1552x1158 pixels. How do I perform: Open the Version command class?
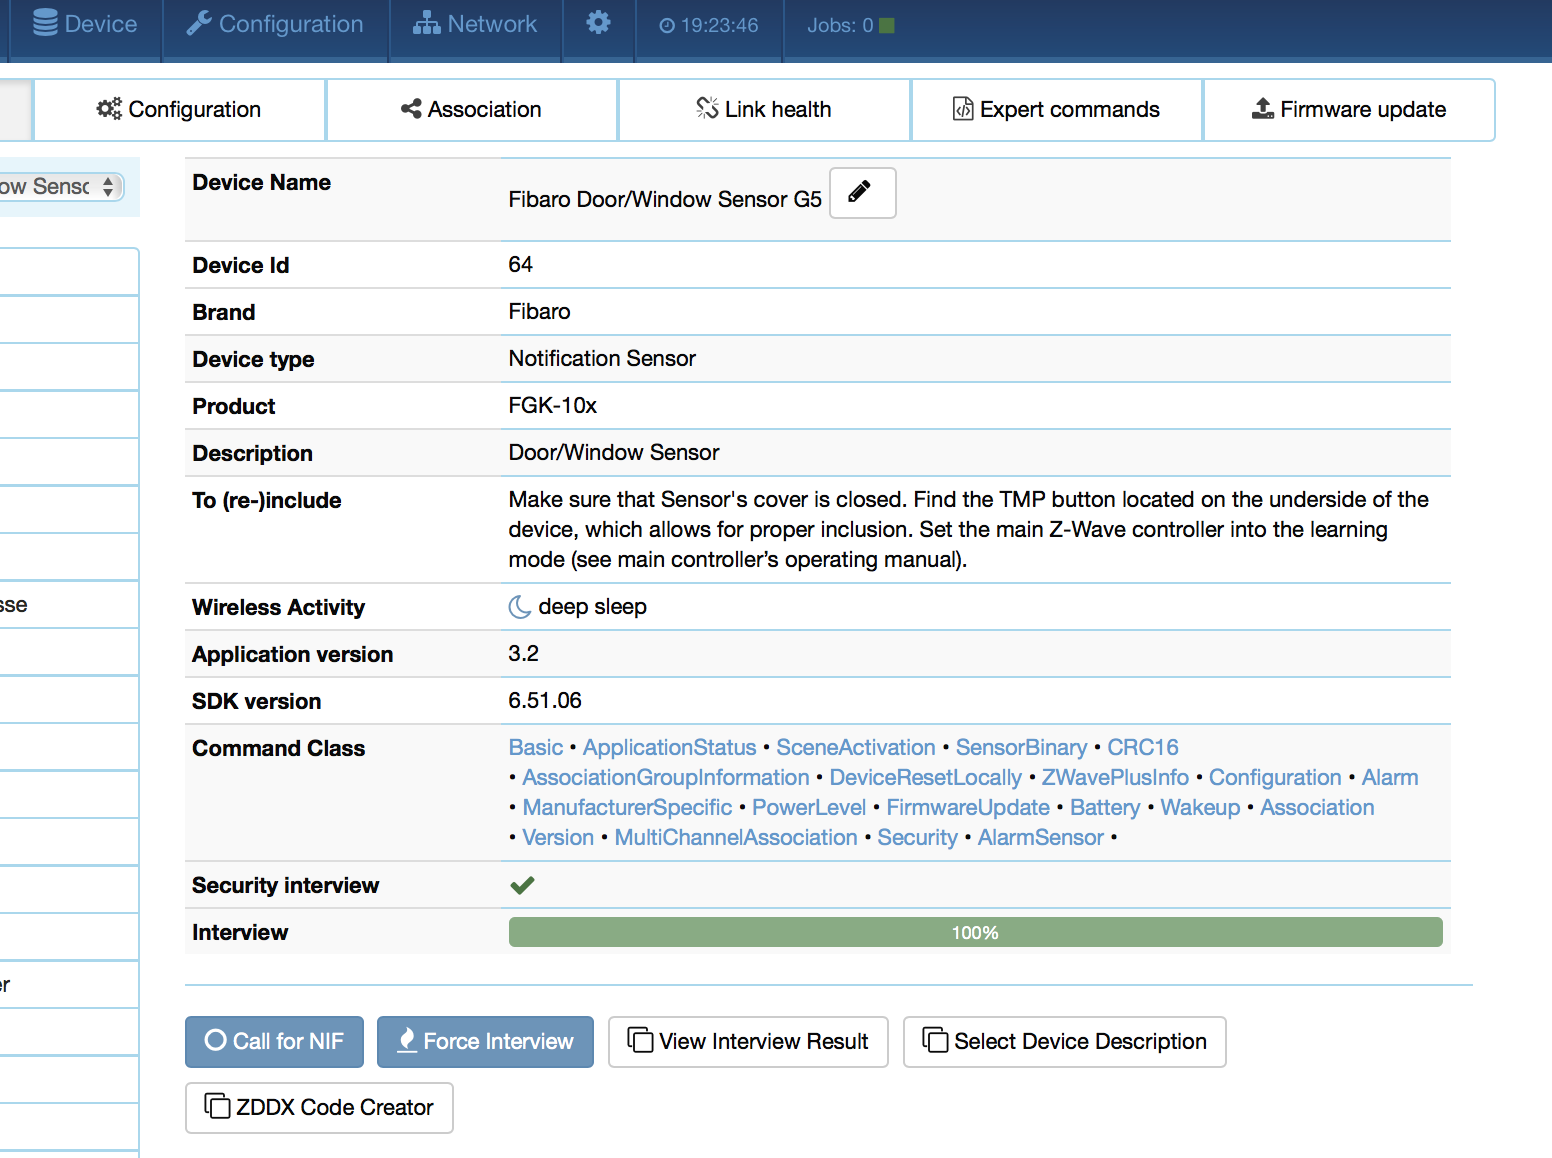(558, 838)
